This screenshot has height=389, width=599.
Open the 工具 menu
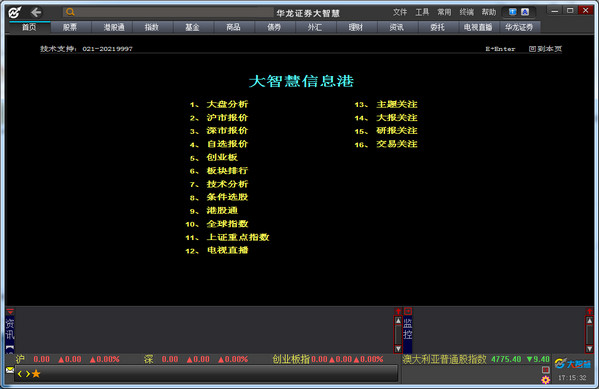(x=422, y=12)
